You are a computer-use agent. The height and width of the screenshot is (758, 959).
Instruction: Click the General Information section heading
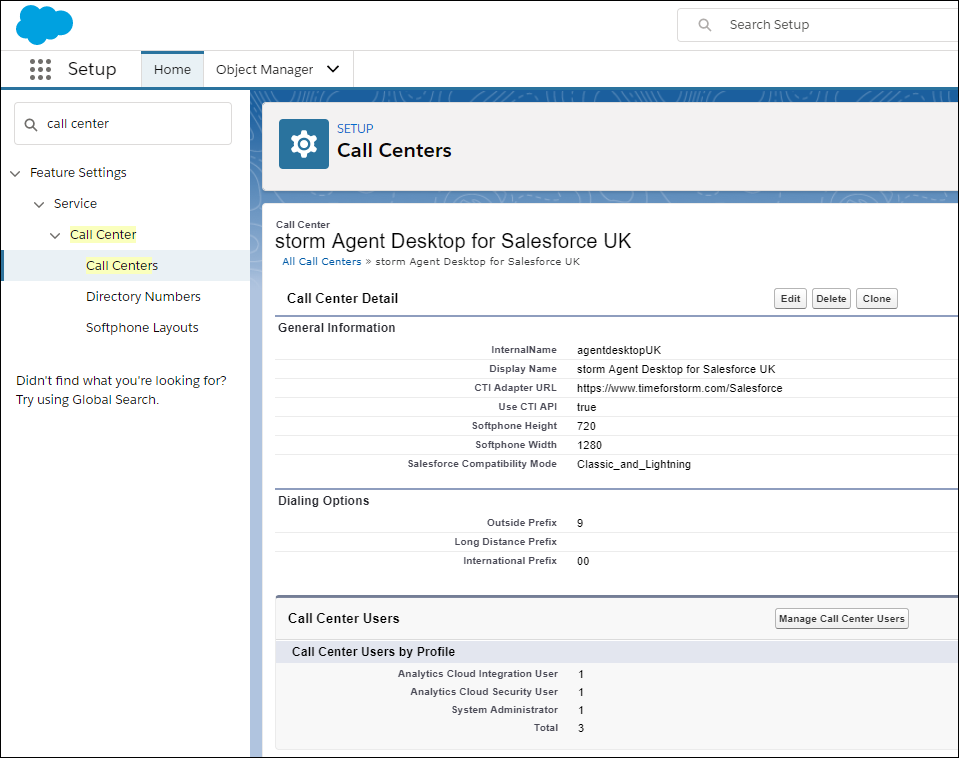[x=336, y=328]
